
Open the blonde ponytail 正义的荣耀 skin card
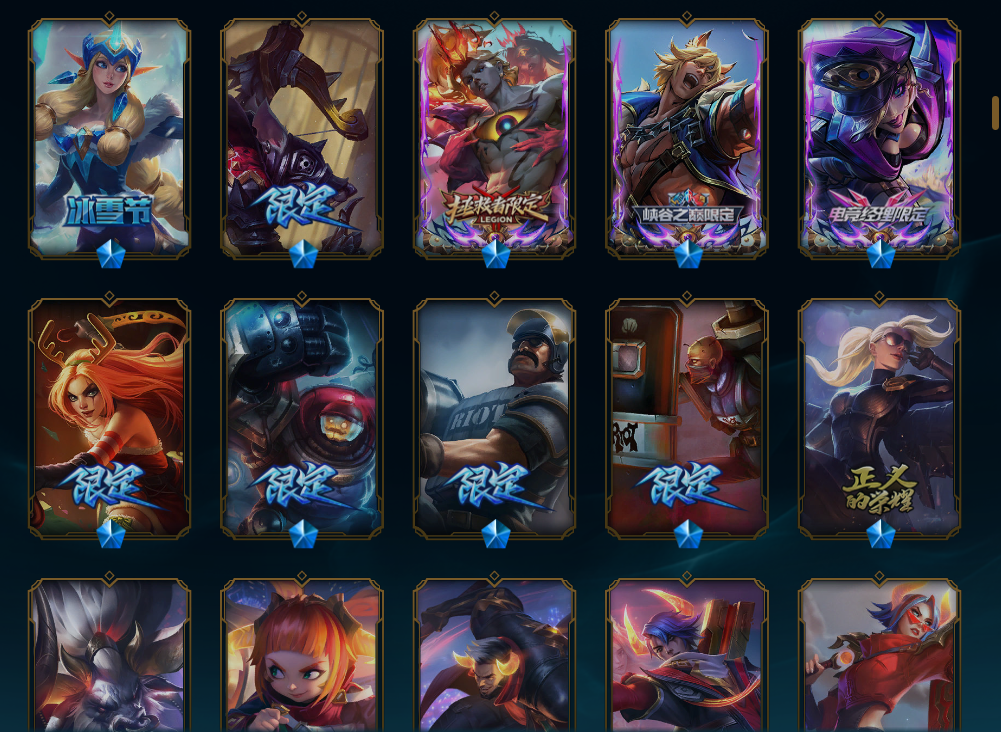click(x=880, y=418)
